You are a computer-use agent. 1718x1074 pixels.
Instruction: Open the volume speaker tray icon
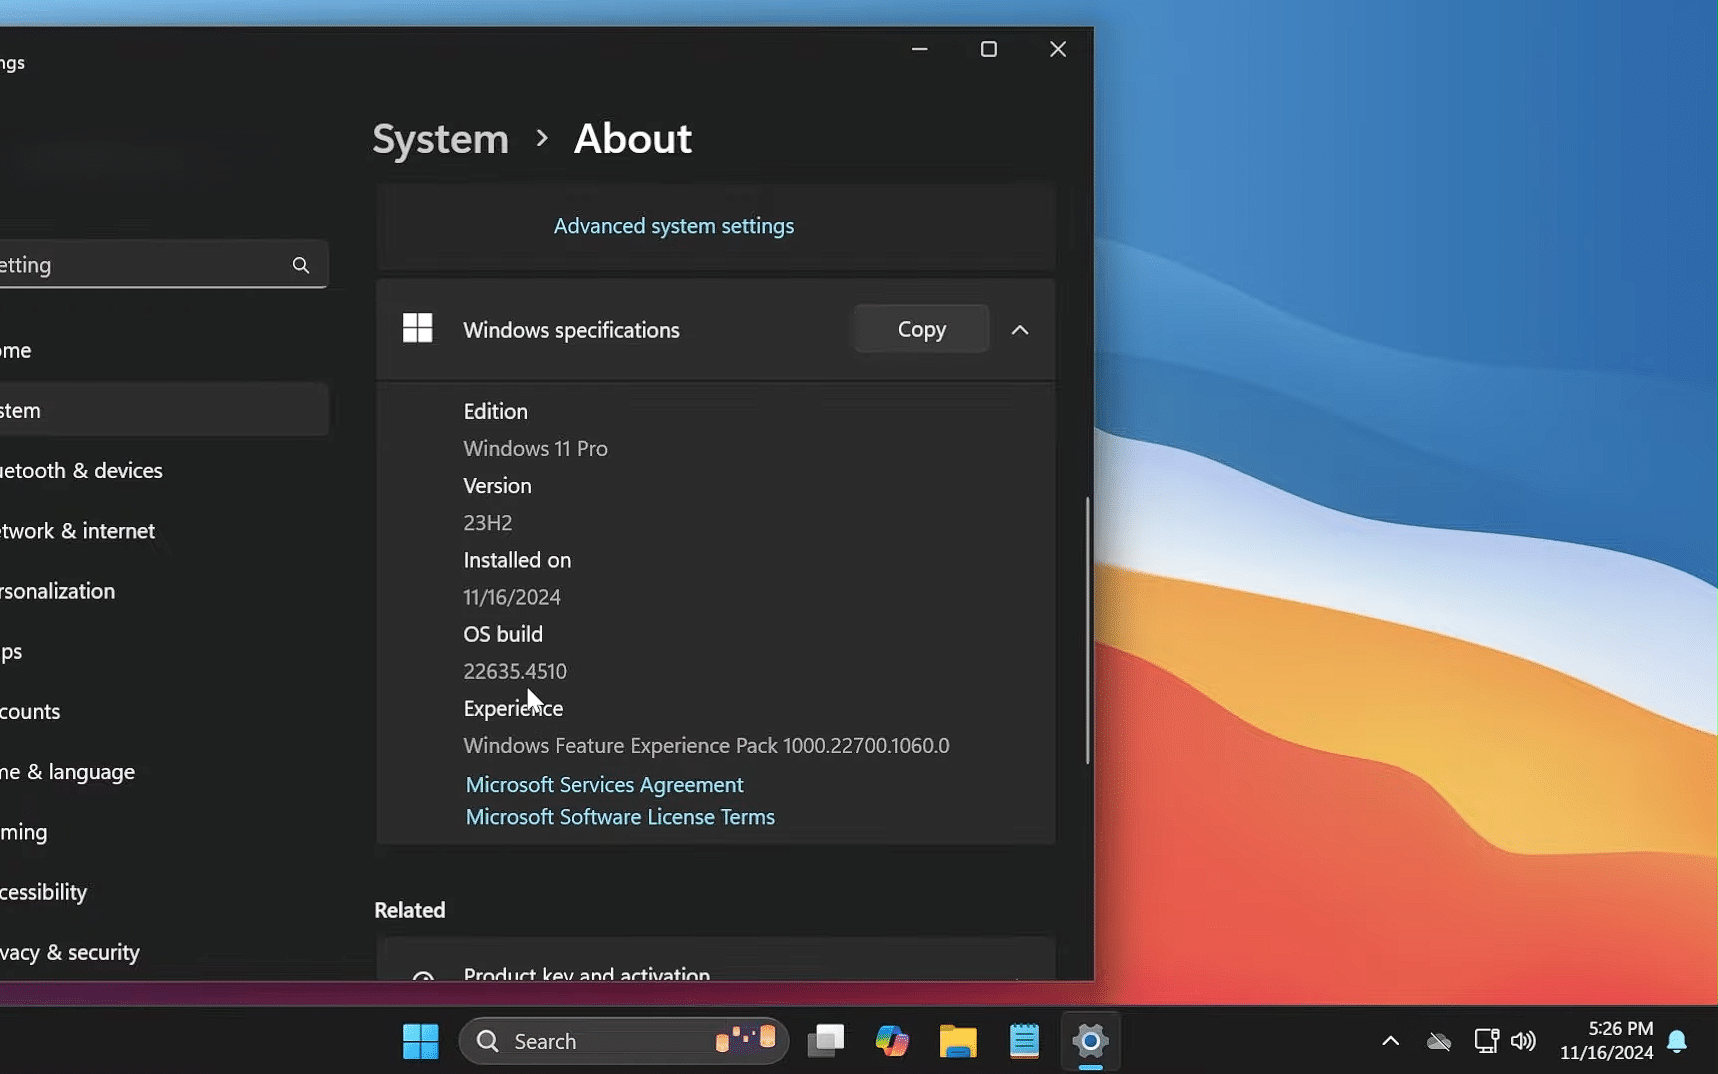pos(1523,1041)
